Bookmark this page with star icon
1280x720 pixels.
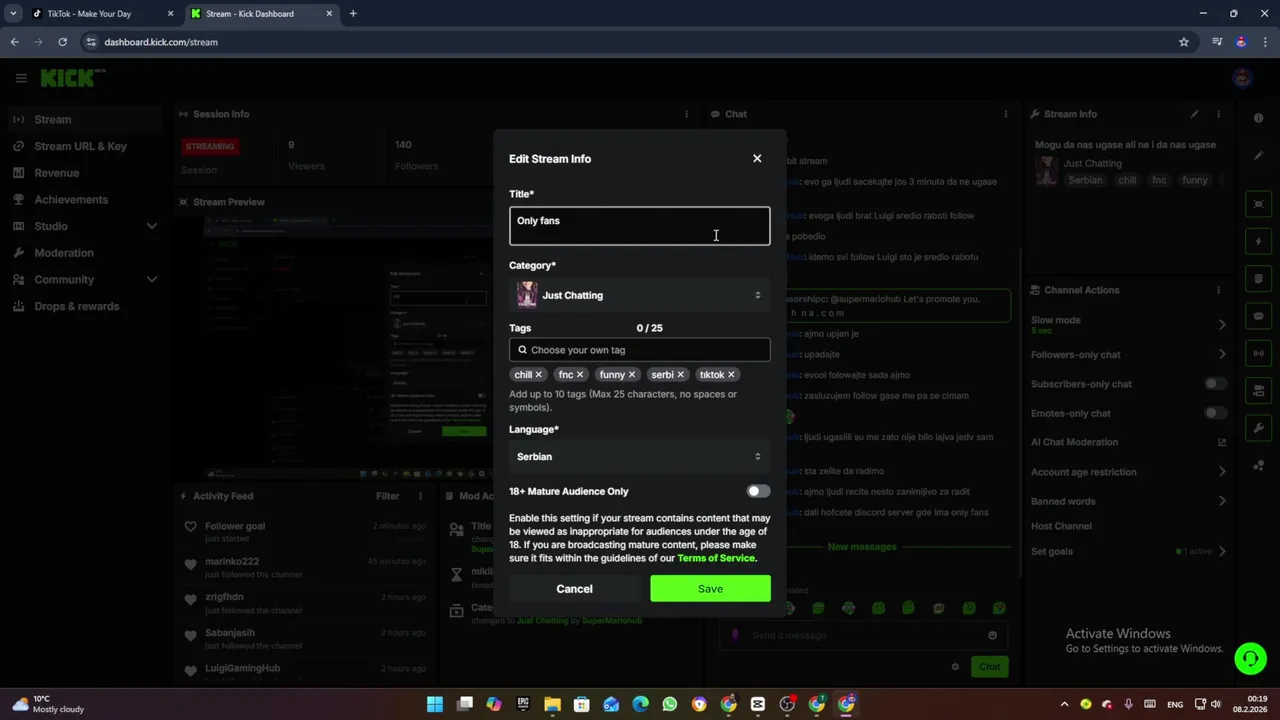(1184, 42)
